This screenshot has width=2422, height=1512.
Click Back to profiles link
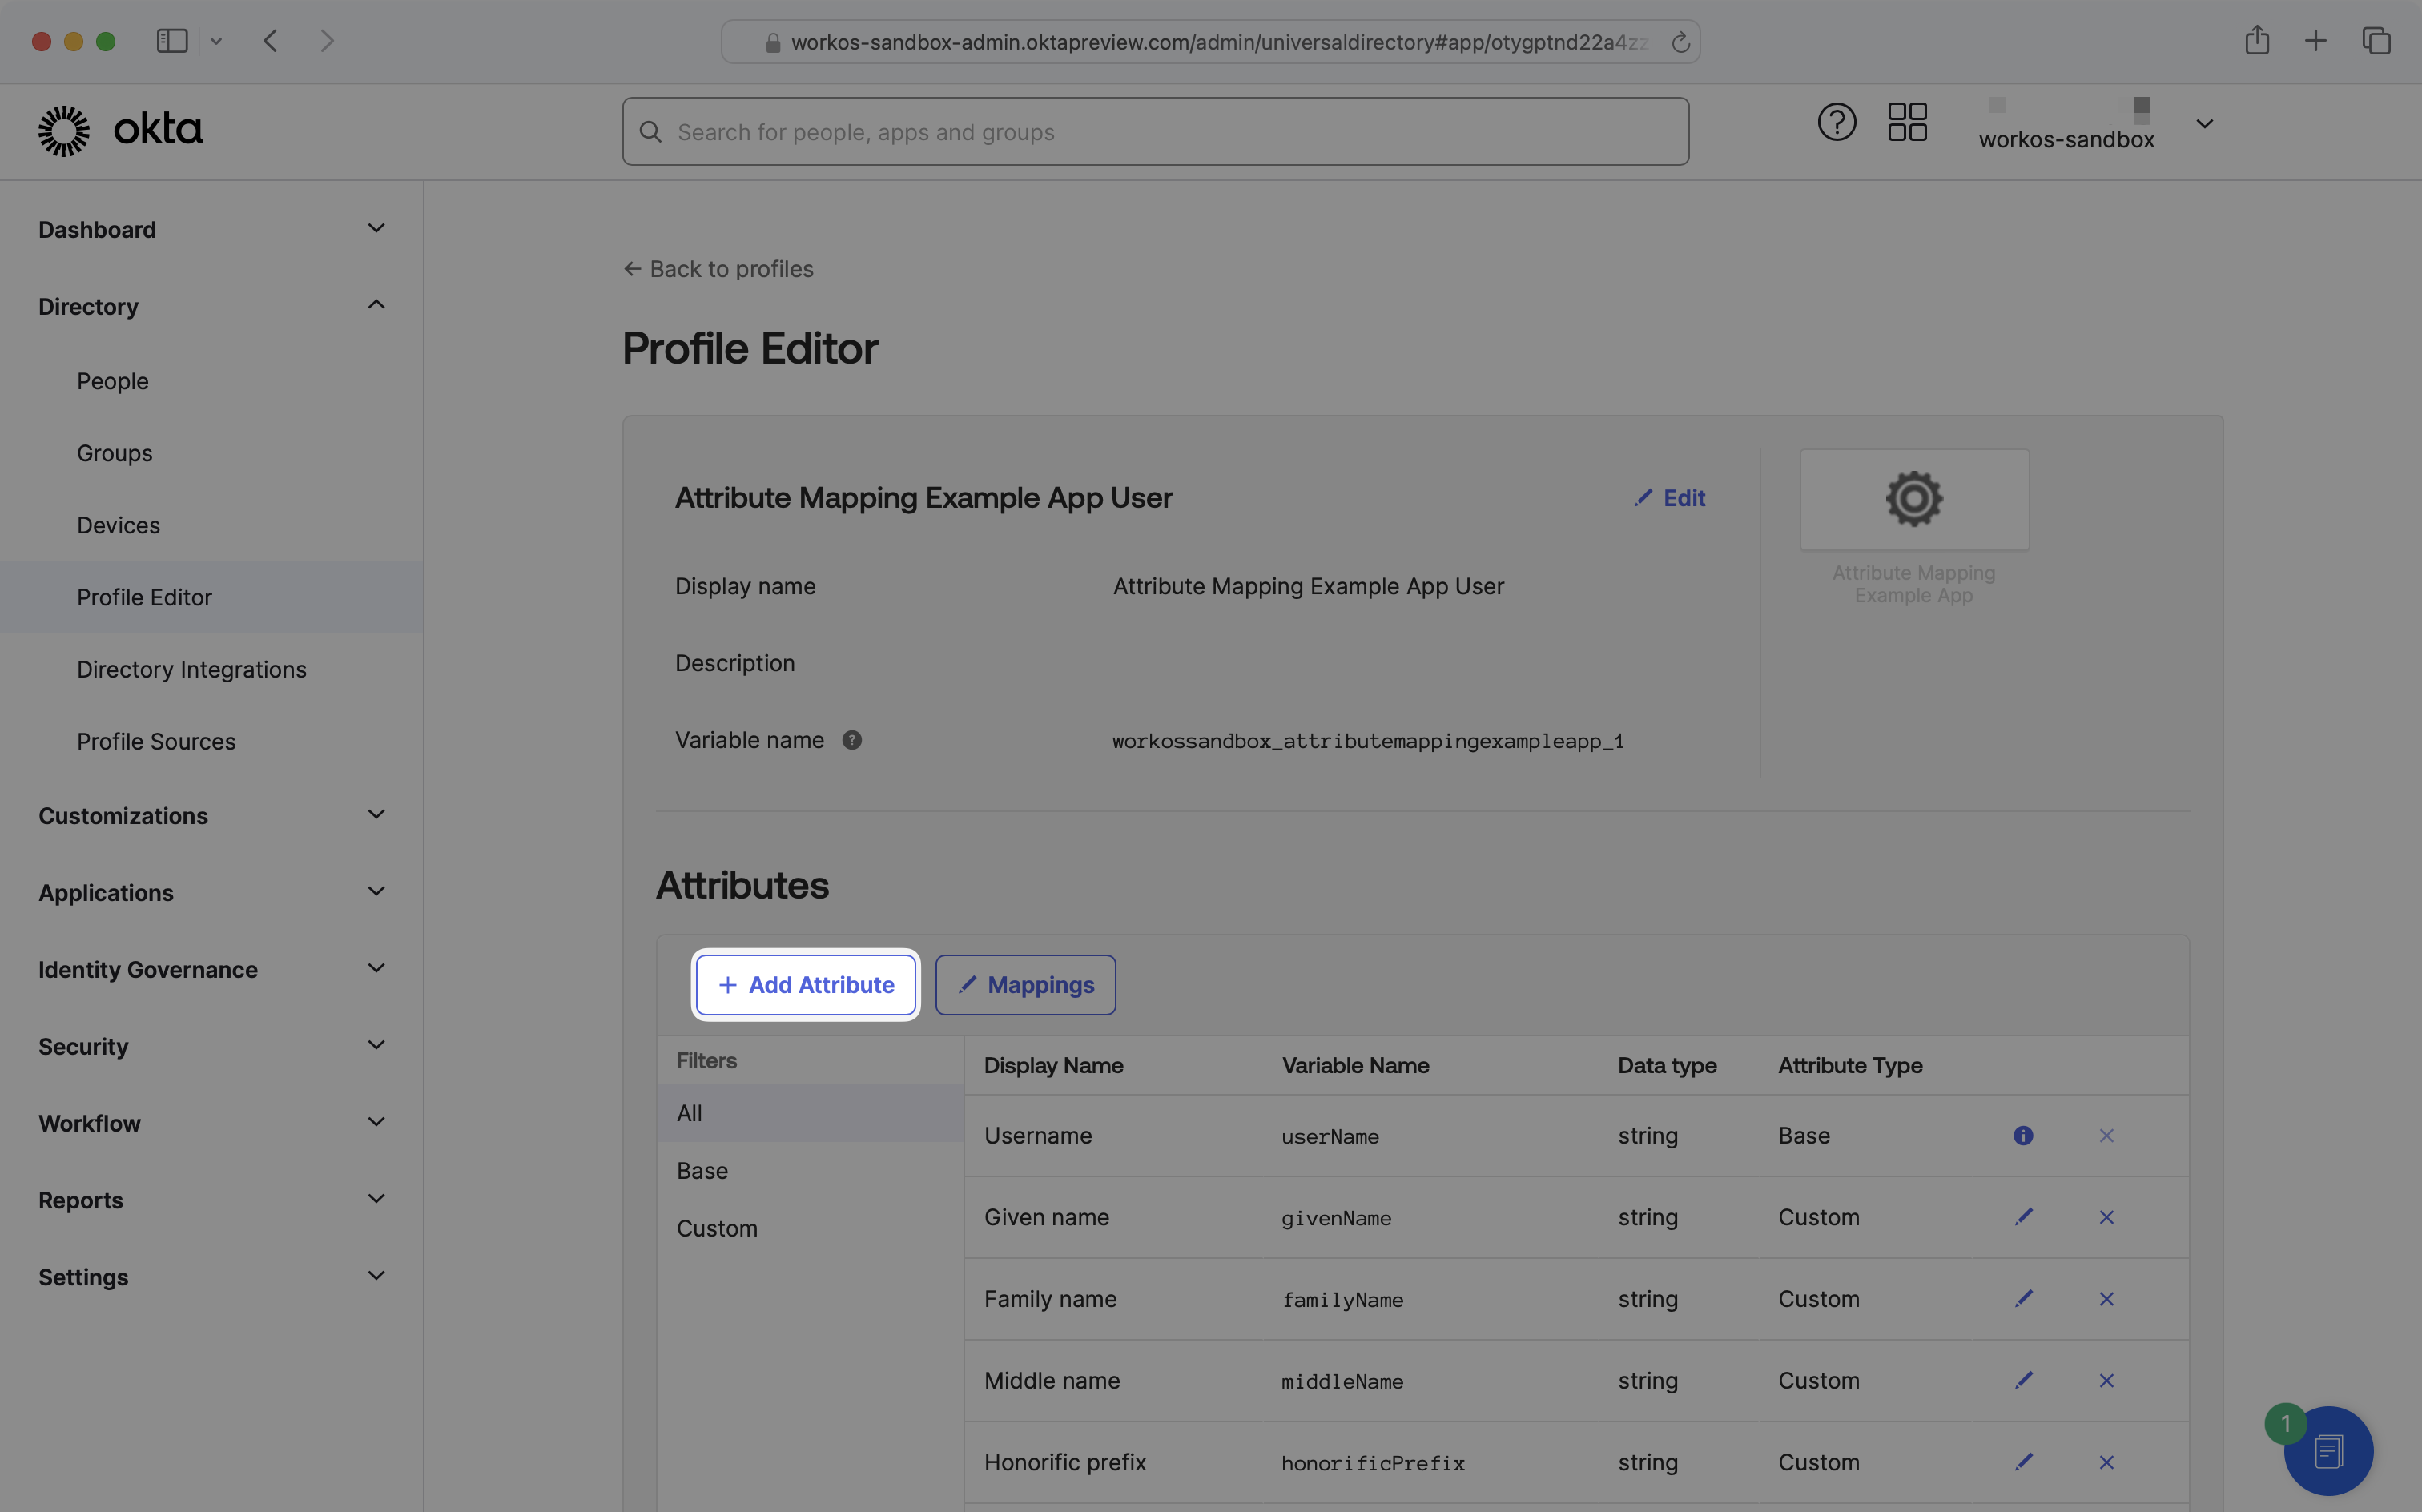click(x=718, y=269)
